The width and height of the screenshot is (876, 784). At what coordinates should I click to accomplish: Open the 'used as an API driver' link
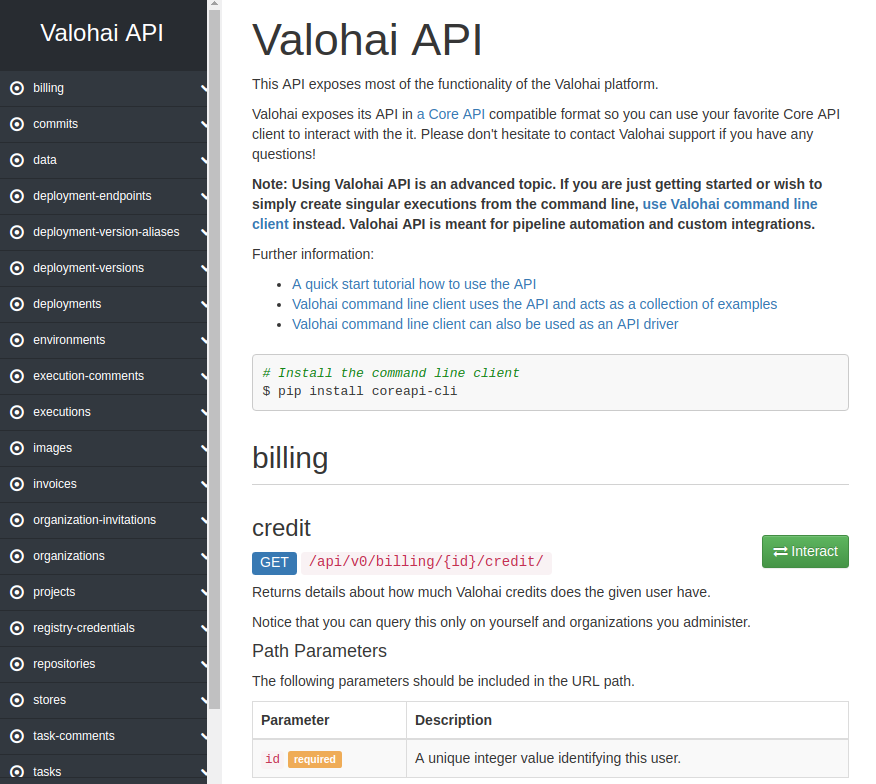(485, 325)
